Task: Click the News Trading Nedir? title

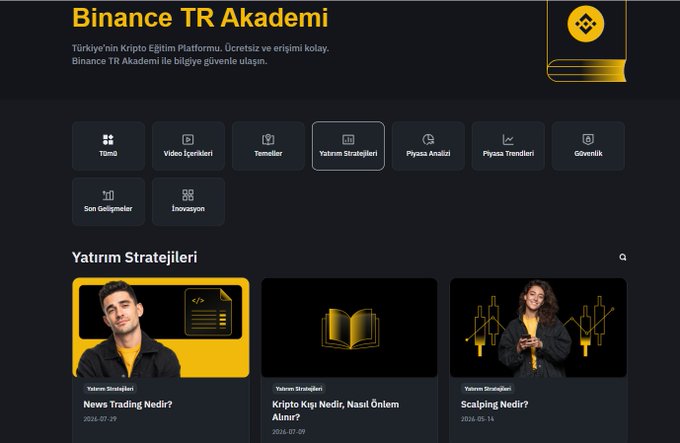Action: [x=128, y=404]
